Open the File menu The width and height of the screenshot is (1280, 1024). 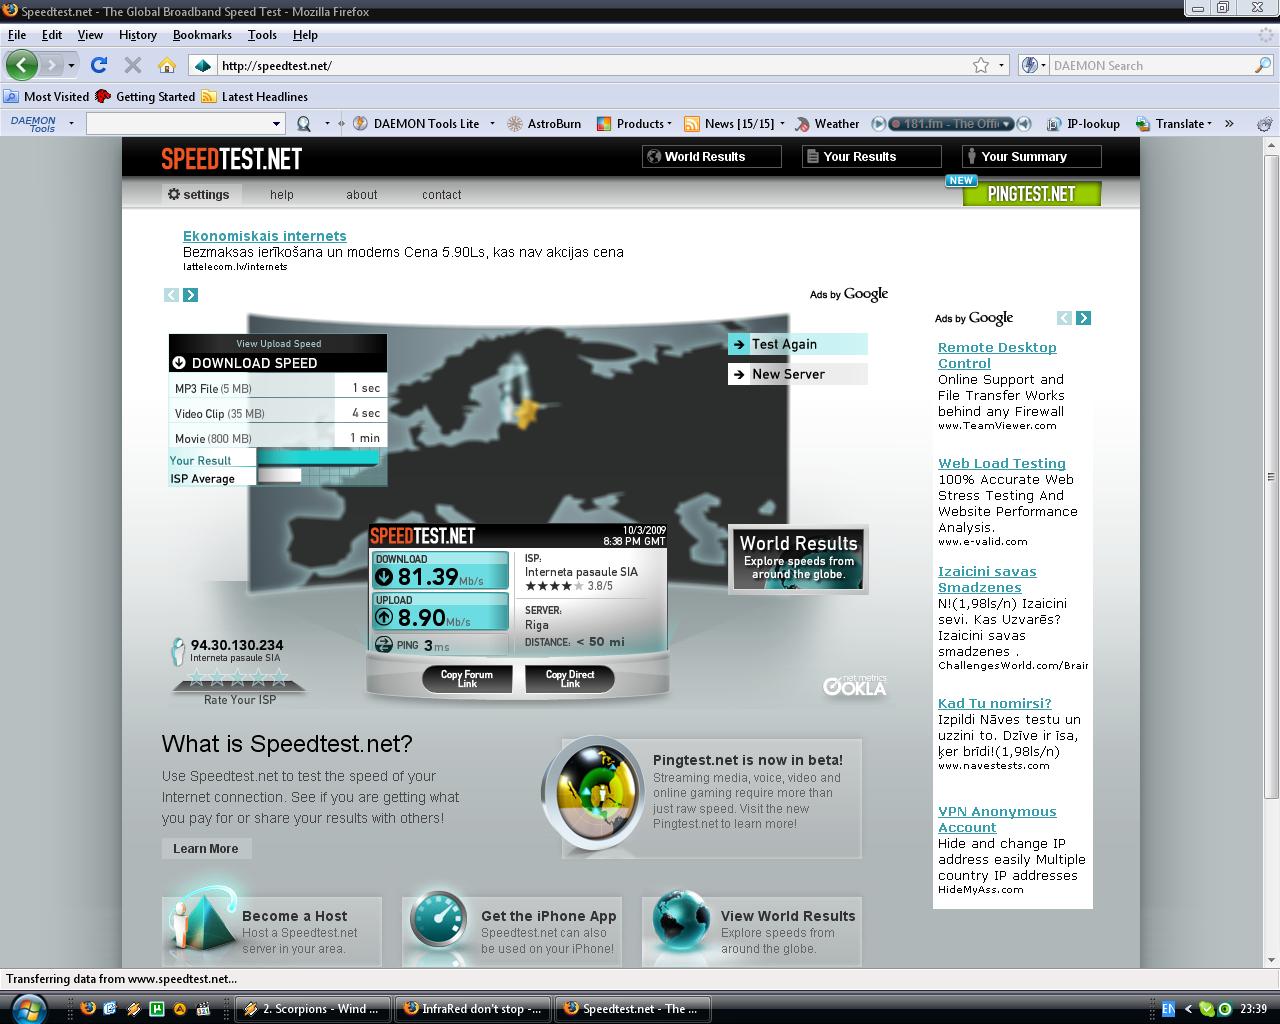click(17, 34)
